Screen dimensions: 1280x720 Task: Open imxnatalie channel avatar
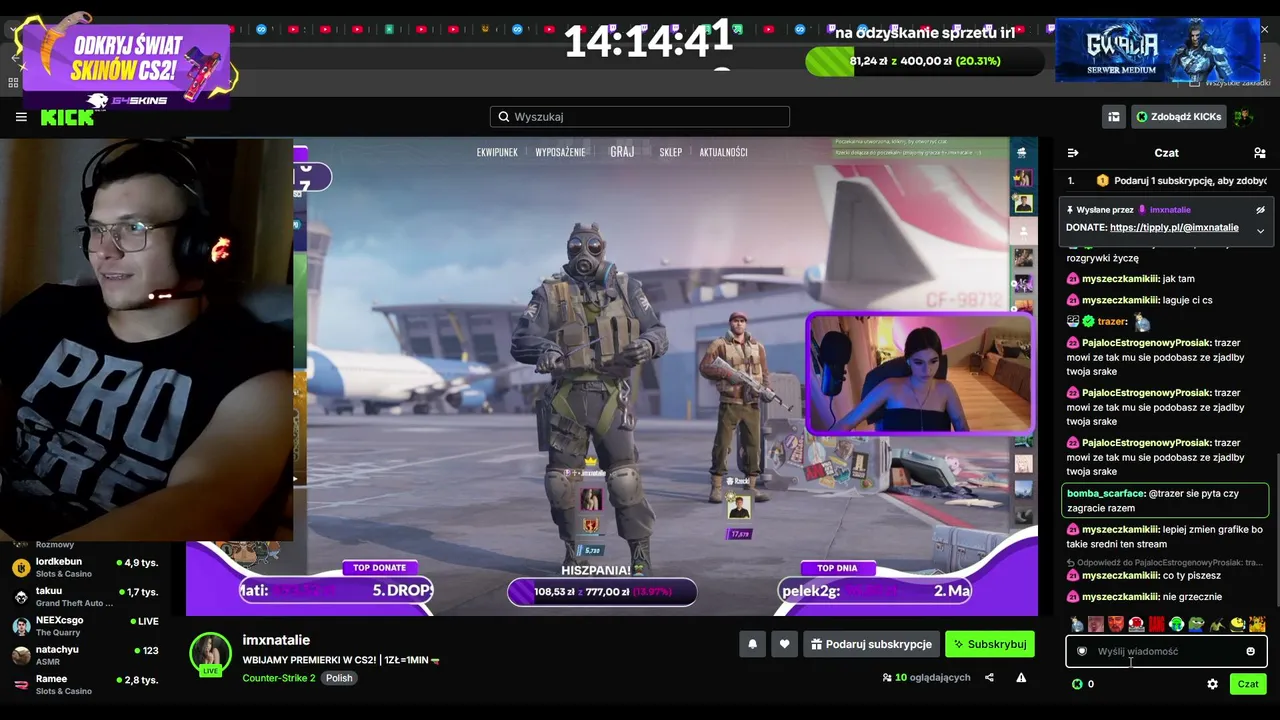tap(210, 654)
